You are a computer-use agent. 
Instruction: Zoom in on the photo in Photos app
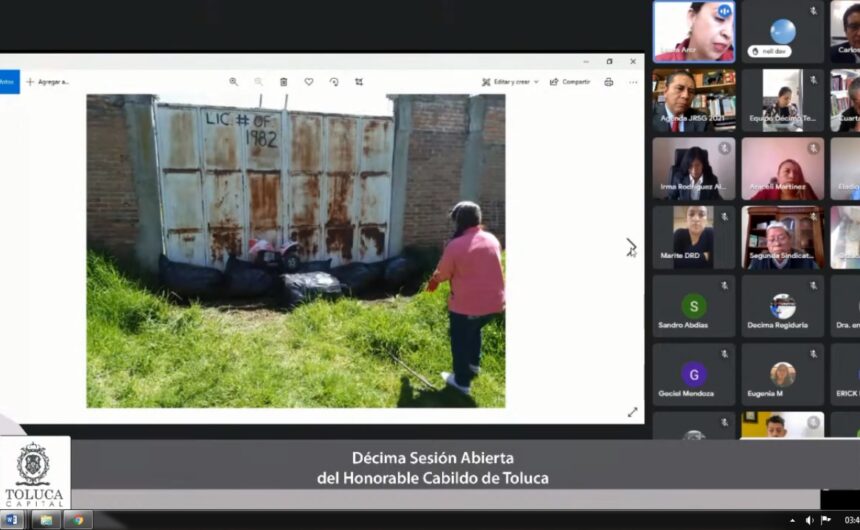pos(234,82)
